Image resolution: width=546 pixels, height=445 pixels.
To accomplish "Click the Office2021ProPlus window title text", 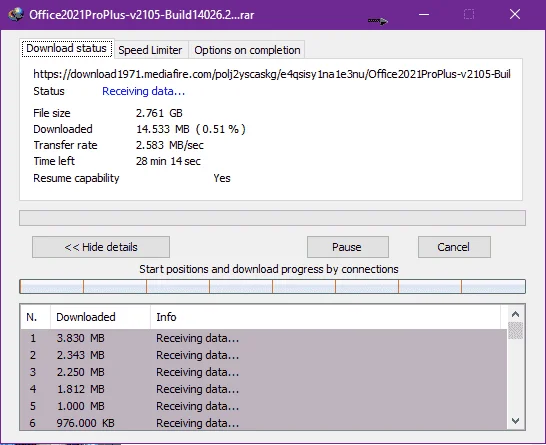I will coord(142,15).
